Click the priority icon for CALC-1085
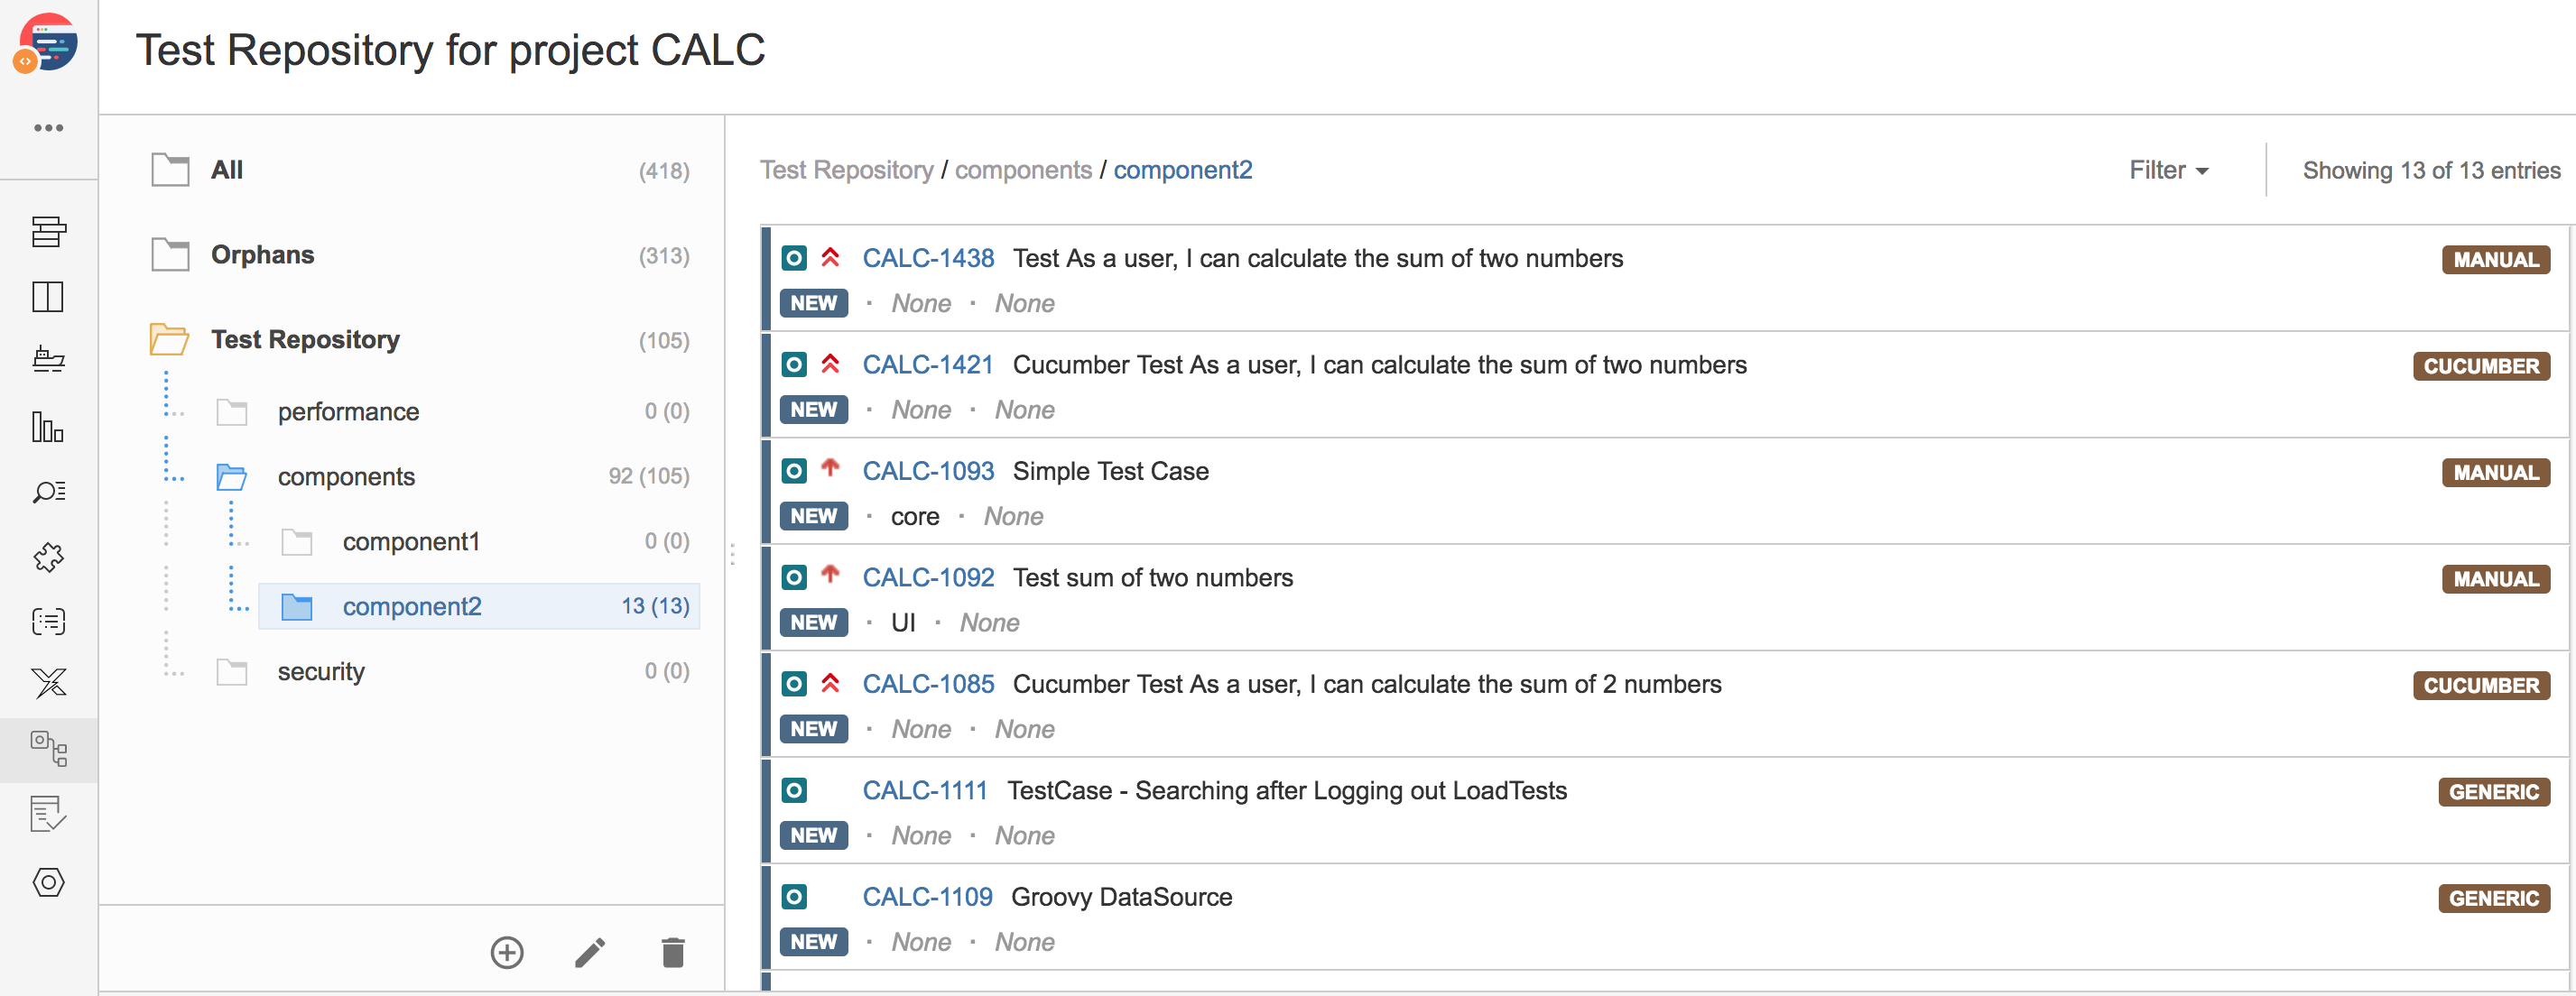Viewport: 2576px width, 996px height. [830, 683]
